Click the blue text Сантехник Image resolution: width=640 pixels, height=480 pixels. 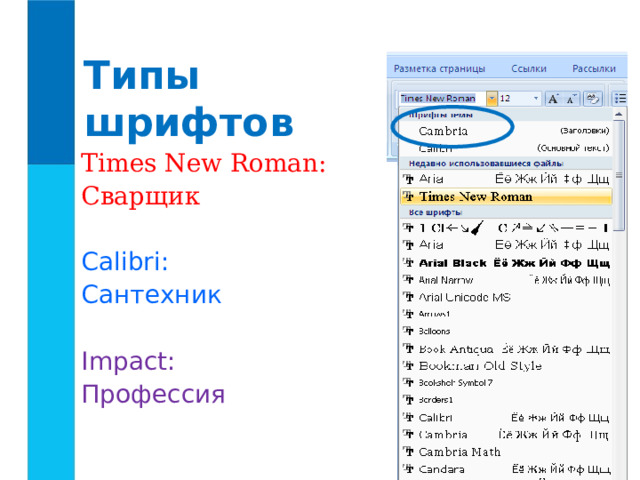pyautogui.click(x=151, y=295)
